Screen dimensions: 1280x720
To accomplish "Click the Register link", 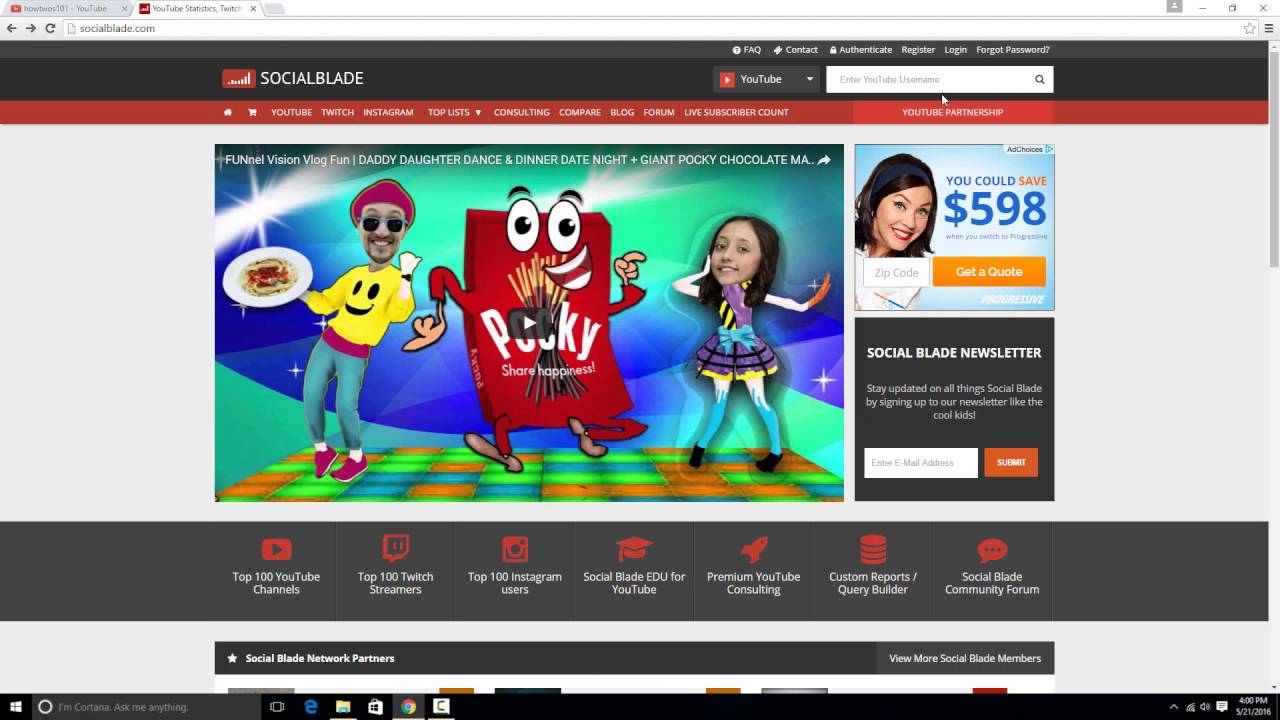I will click(x=918, y=49).
